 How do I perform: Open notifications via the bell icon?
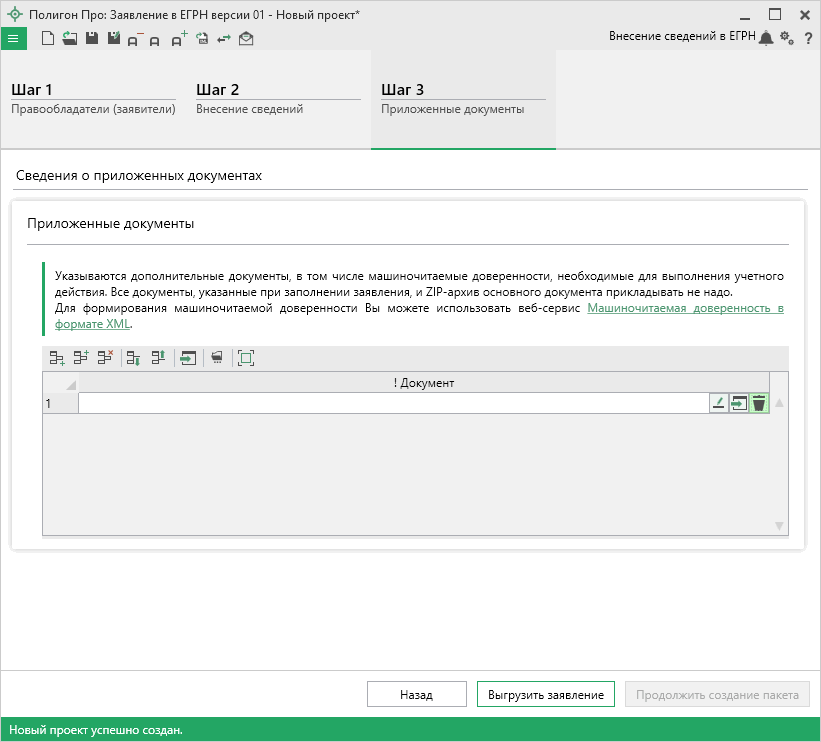pyautogui.click(x=766, y=38)
